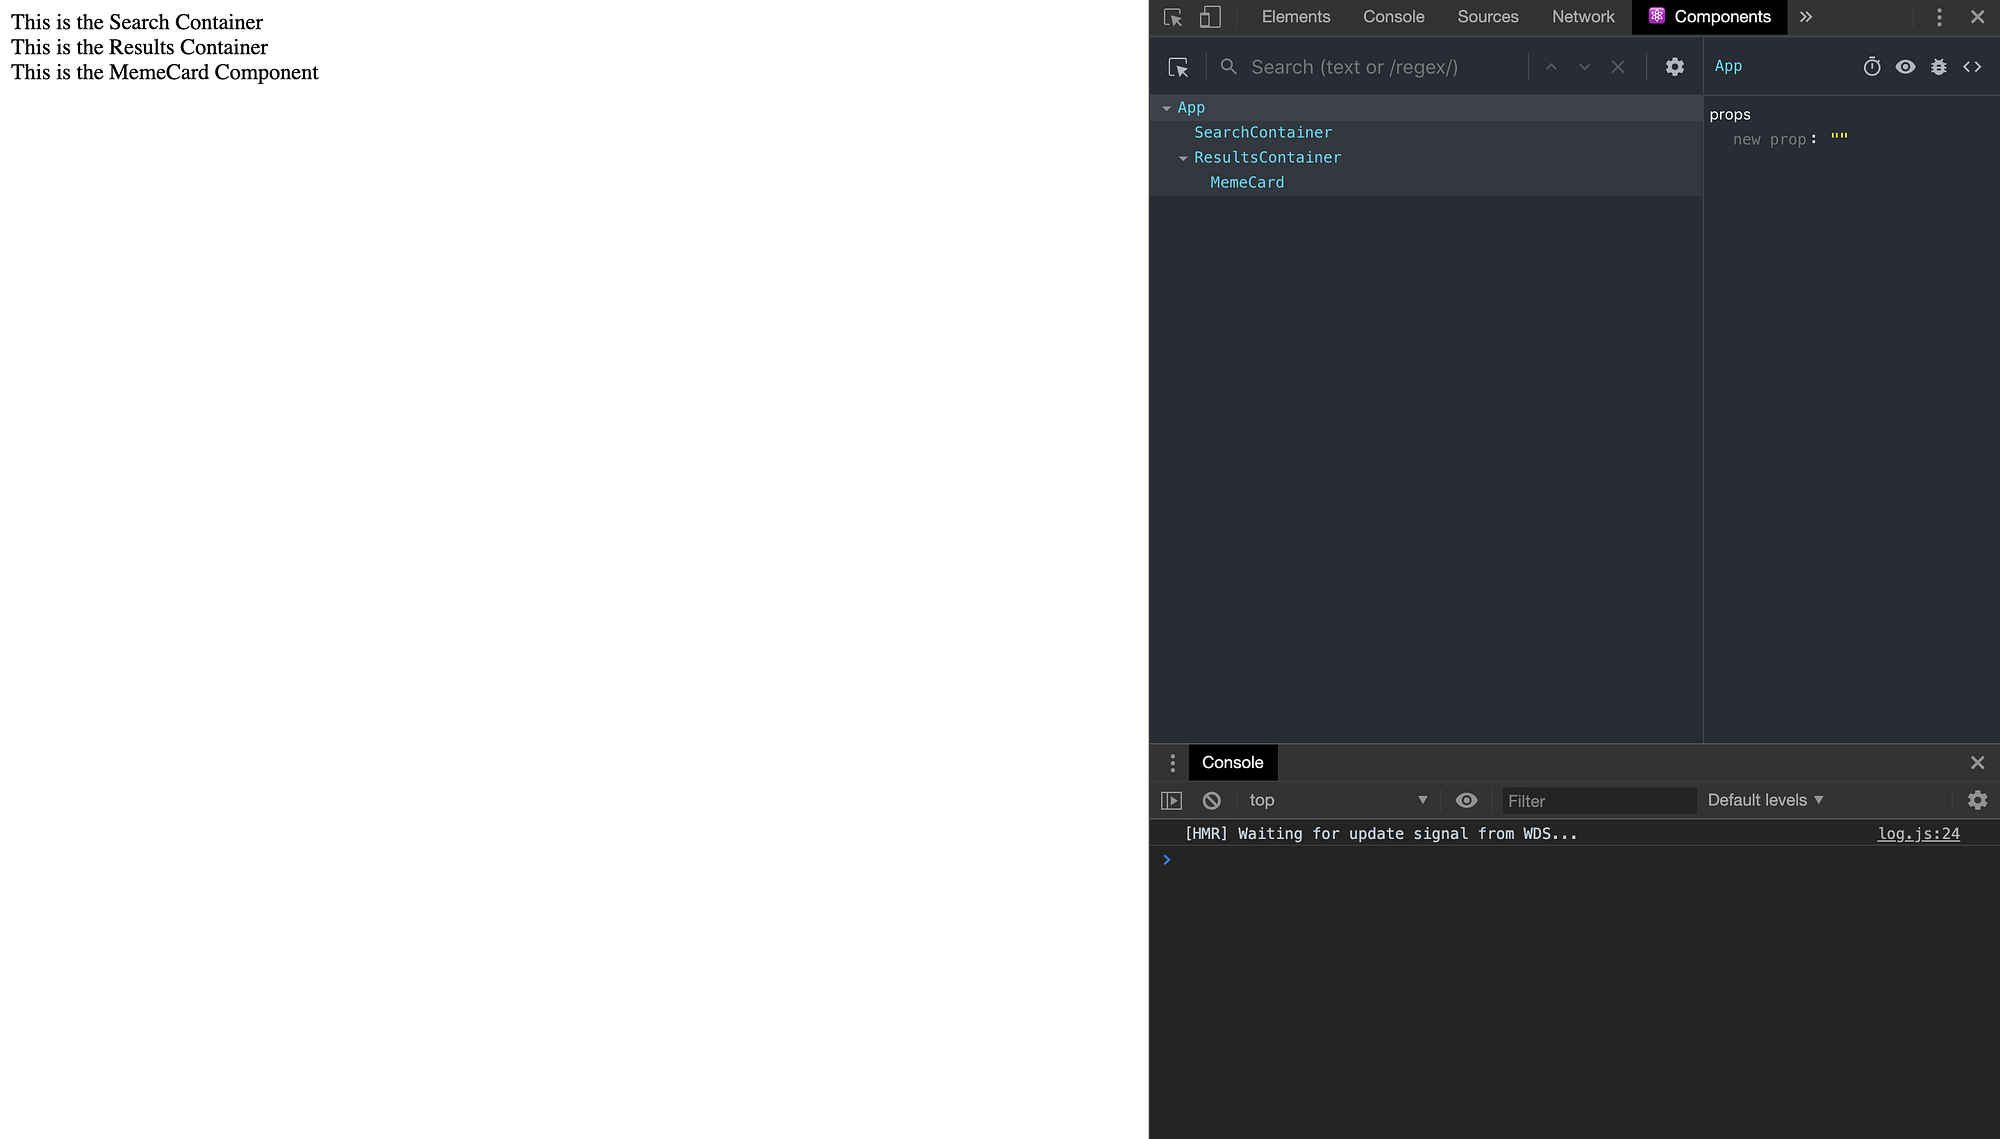2000x1139 pixels.
Task: Click the HMR waiting console message
Action: pos(1380,834)
